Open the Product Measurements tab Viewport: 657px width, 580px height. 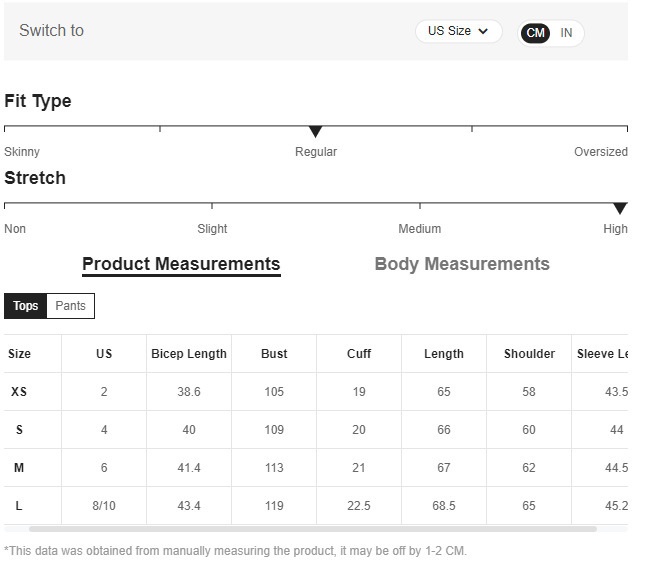click(x=181, y=264)
